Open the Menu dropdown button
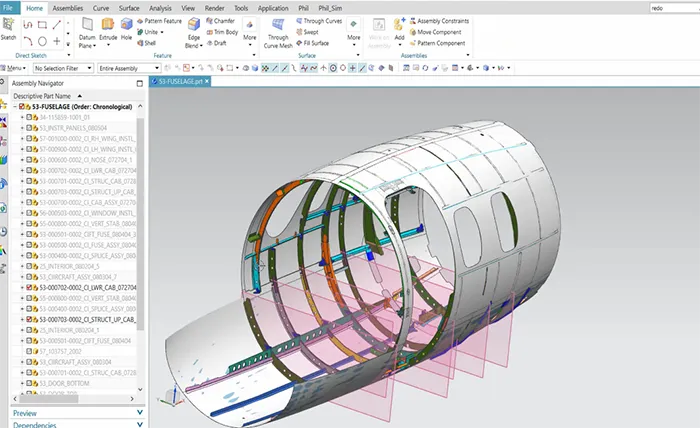Viewport: 700px width, 428px height. (13, 68)
